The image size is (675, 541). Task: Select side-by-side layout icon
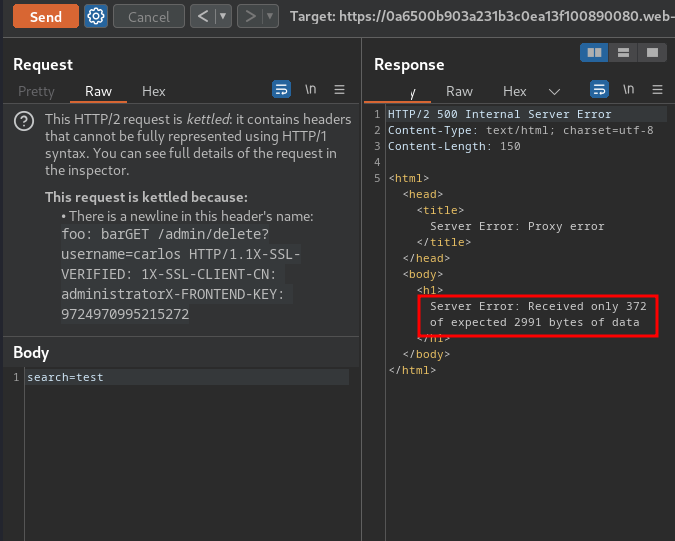[594, 53]
